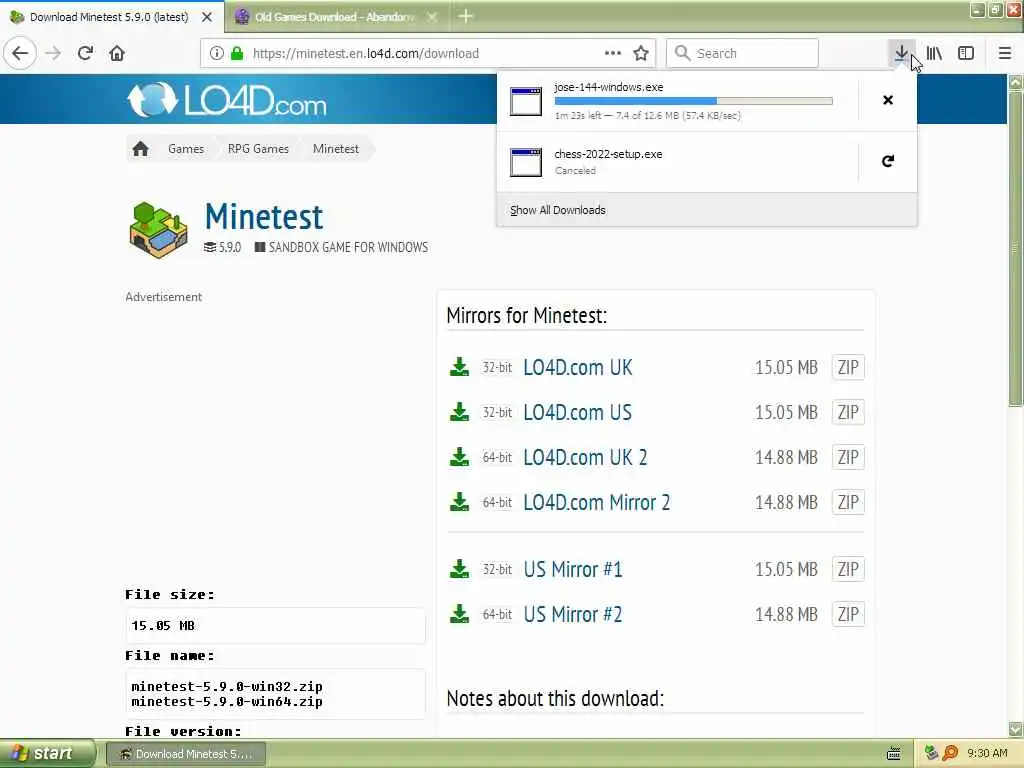1024x768 pixels.
Task: Download from US Mirror #2
Action: (x=573, y=615)
